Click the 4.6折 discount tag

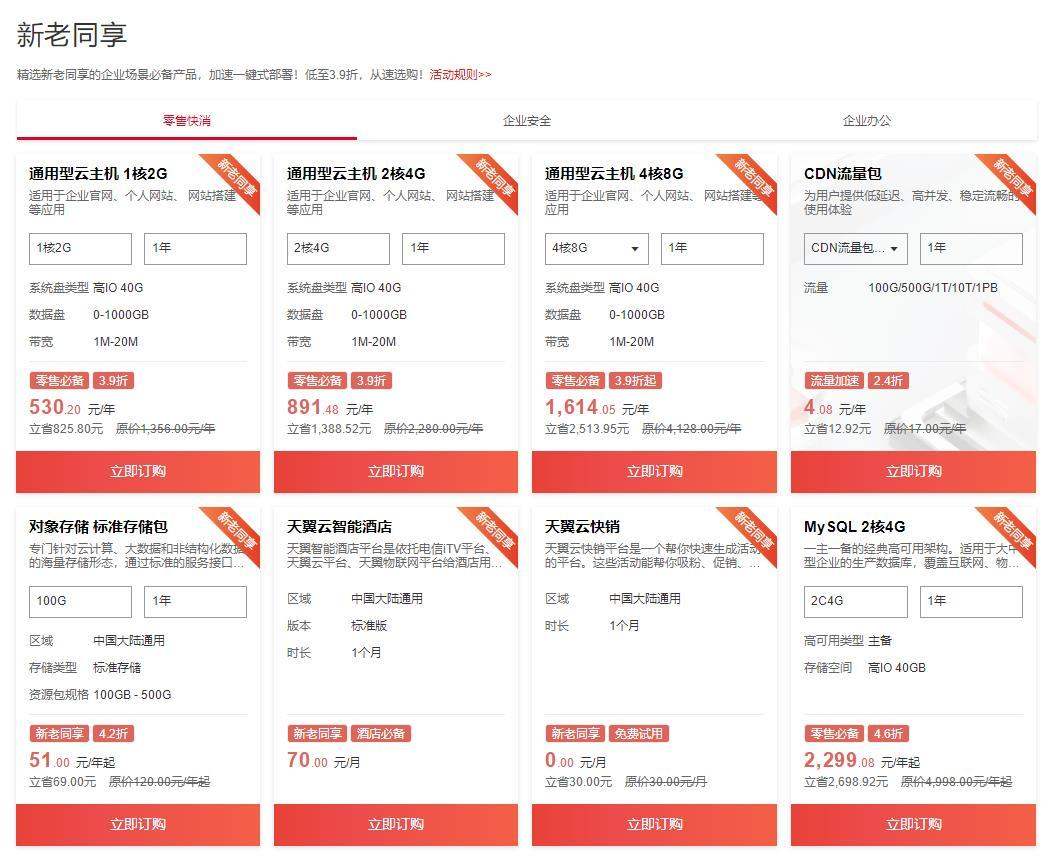pos(888,734)
